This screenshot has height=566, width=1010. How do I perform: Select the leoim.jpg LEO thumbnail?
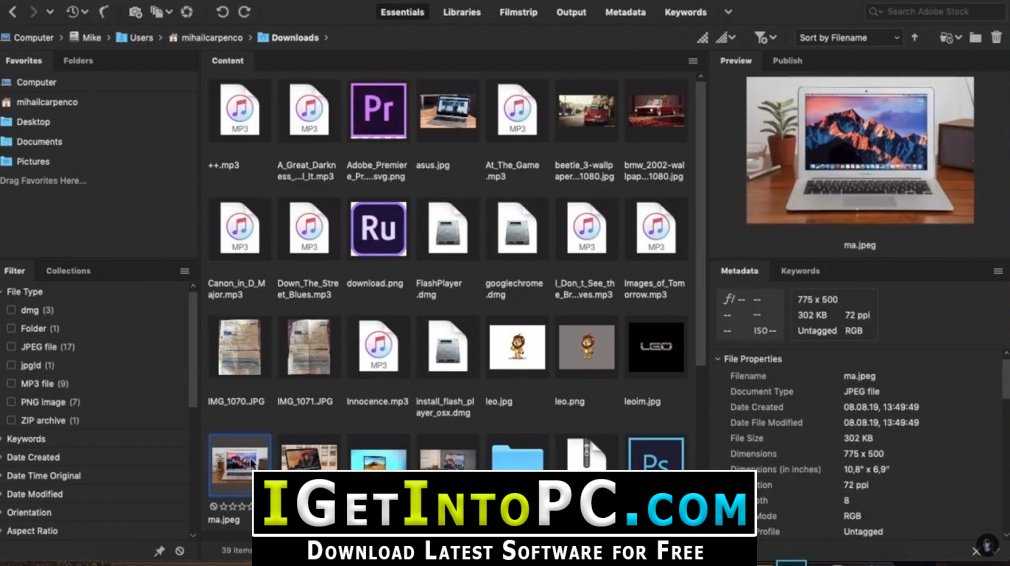[656, 347]
